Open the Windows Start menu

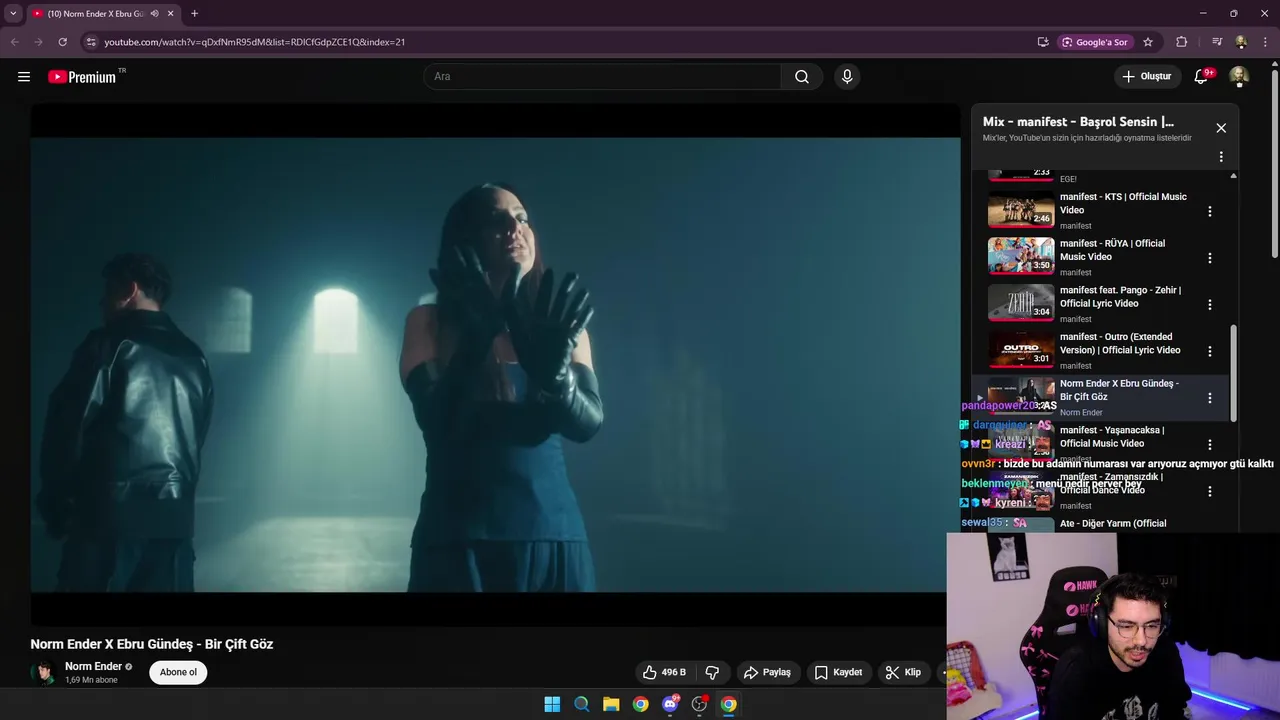(x=552, y=704)
